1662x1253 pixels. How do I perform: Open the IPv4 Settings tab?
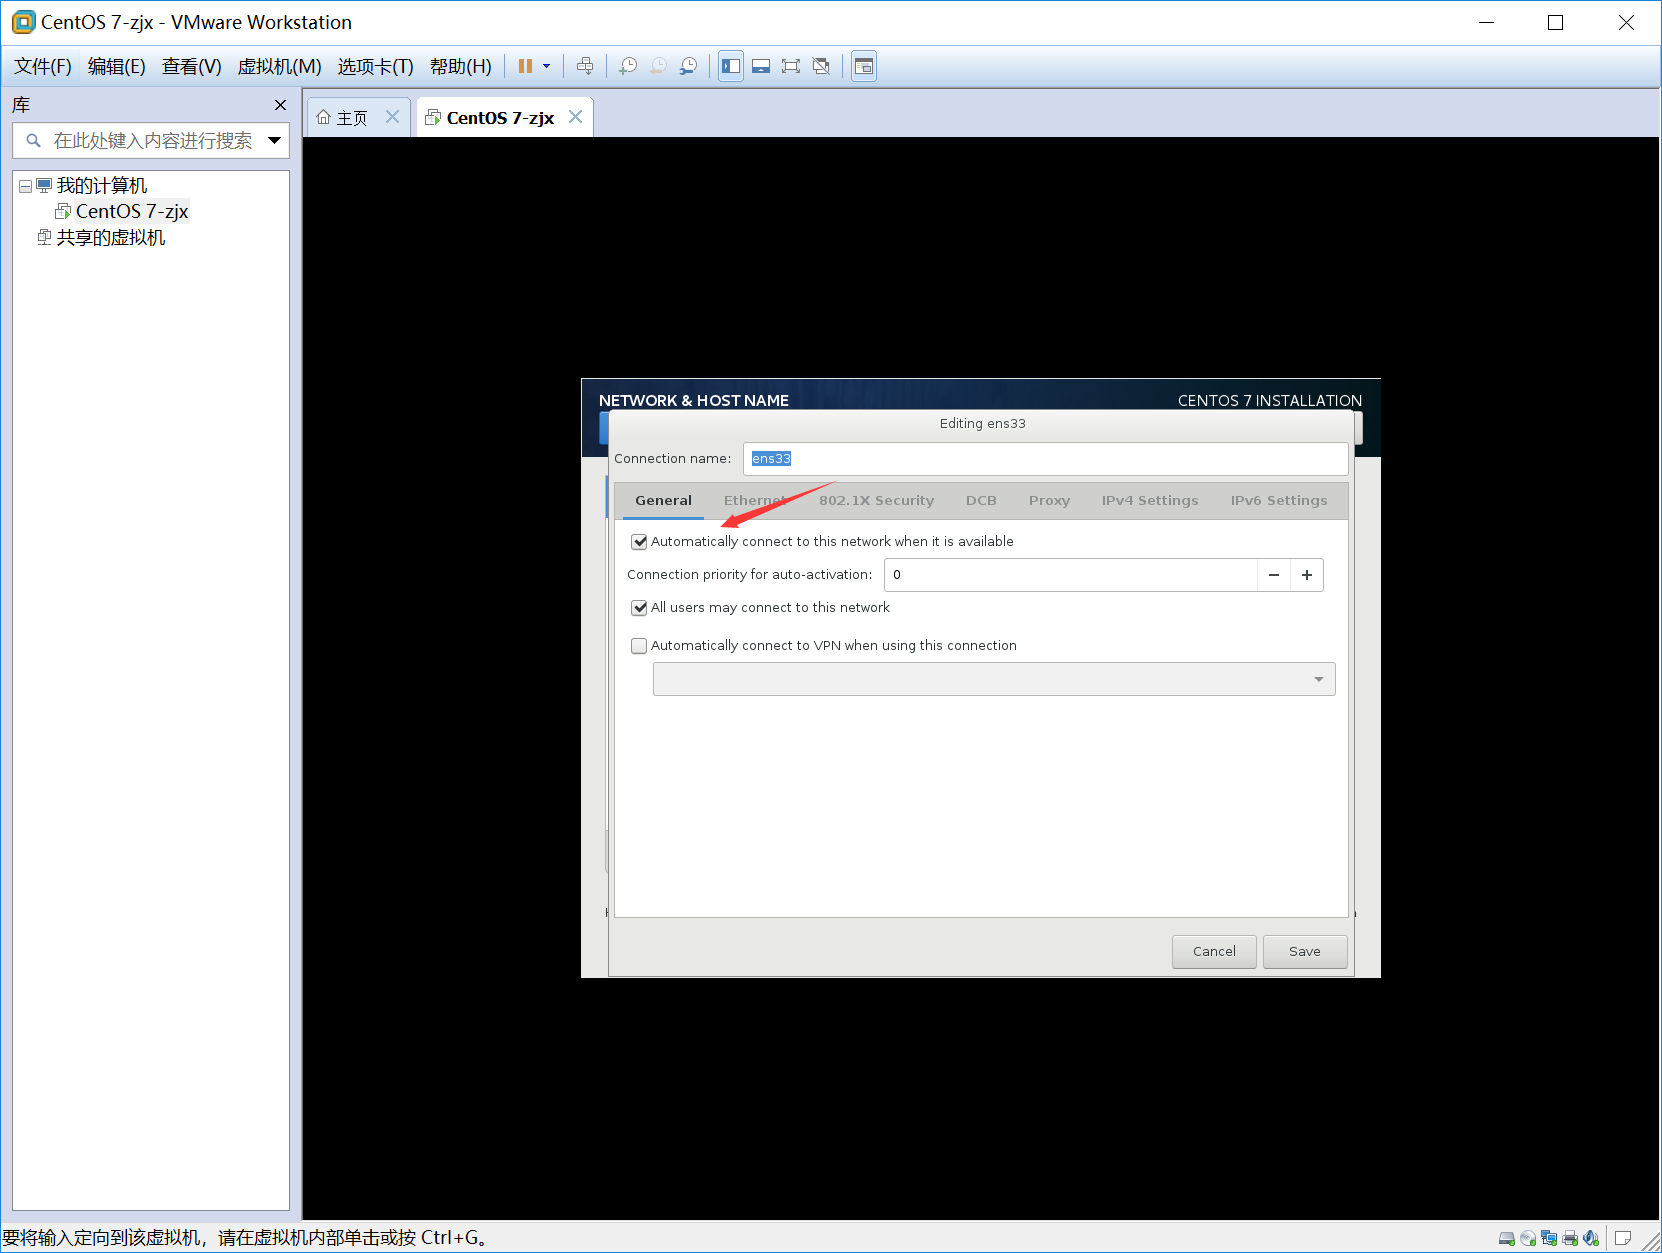[1150, 501]
